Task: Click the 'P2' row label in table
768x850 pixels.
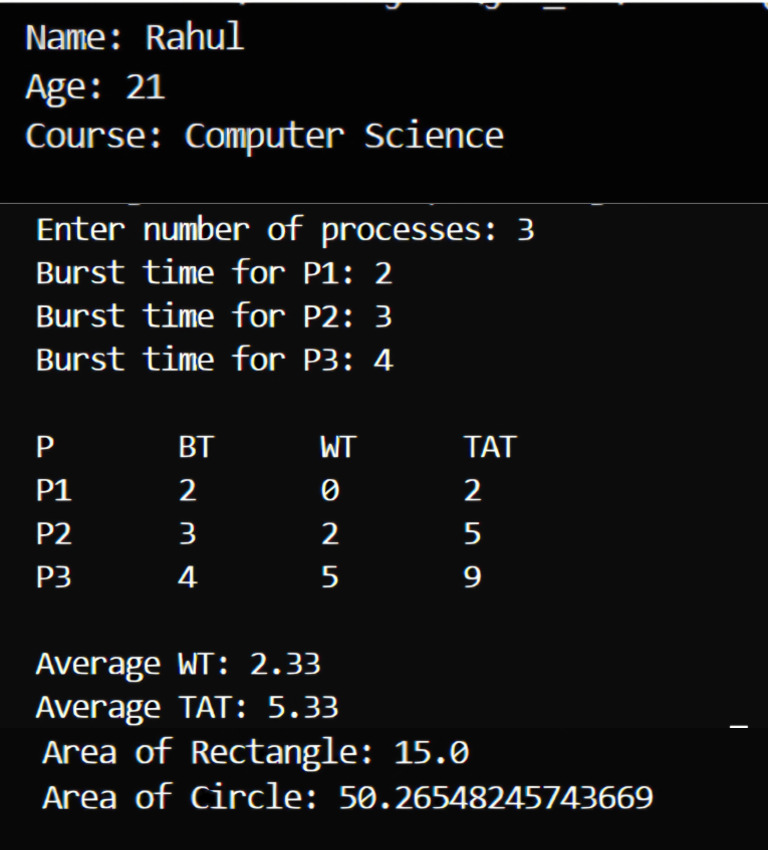Action: click(54, 534)
